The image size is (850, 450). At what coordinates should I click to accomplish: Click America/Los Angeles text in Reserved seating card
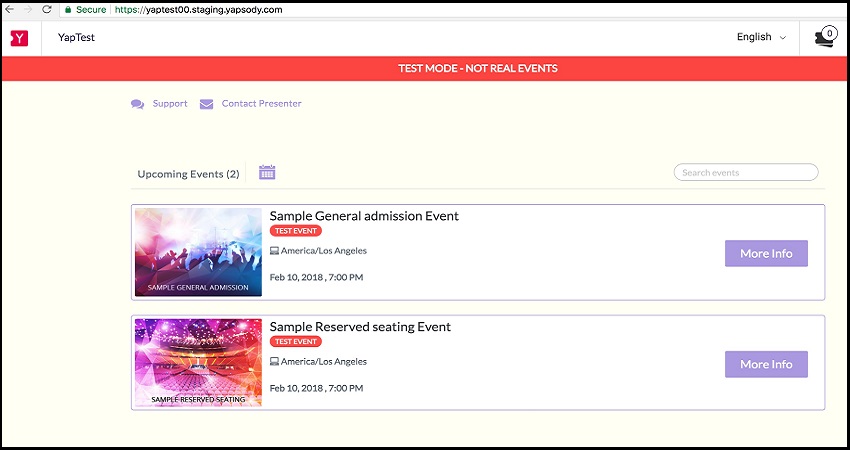click(324, 362)
